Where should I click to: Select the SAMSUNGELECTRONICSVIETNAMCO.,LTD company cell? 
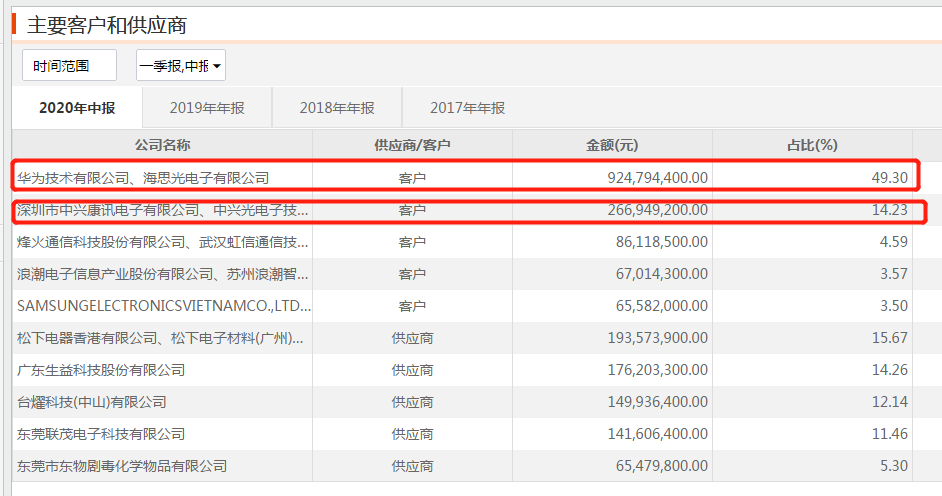click(x=163, y=306)
